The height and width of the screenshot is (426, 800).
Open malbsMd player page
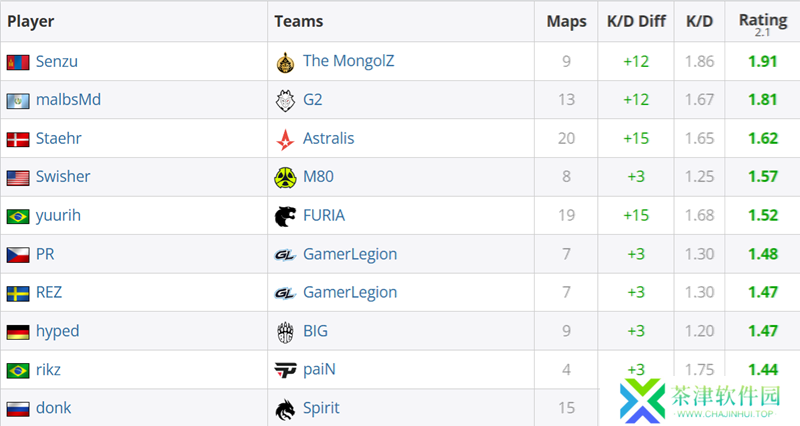pos(68,99)
